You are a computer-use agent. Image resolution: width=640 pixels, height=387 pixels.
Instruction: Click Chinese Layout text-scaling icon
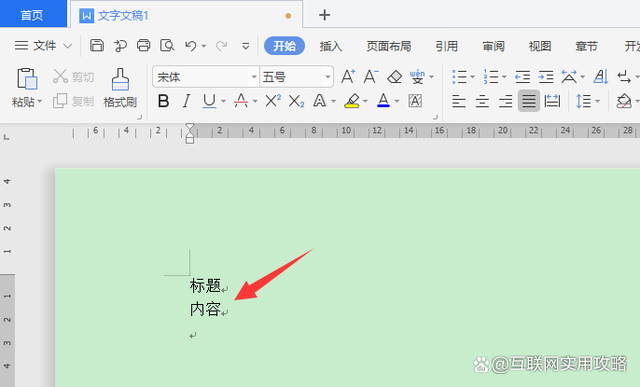pos(569,76)
